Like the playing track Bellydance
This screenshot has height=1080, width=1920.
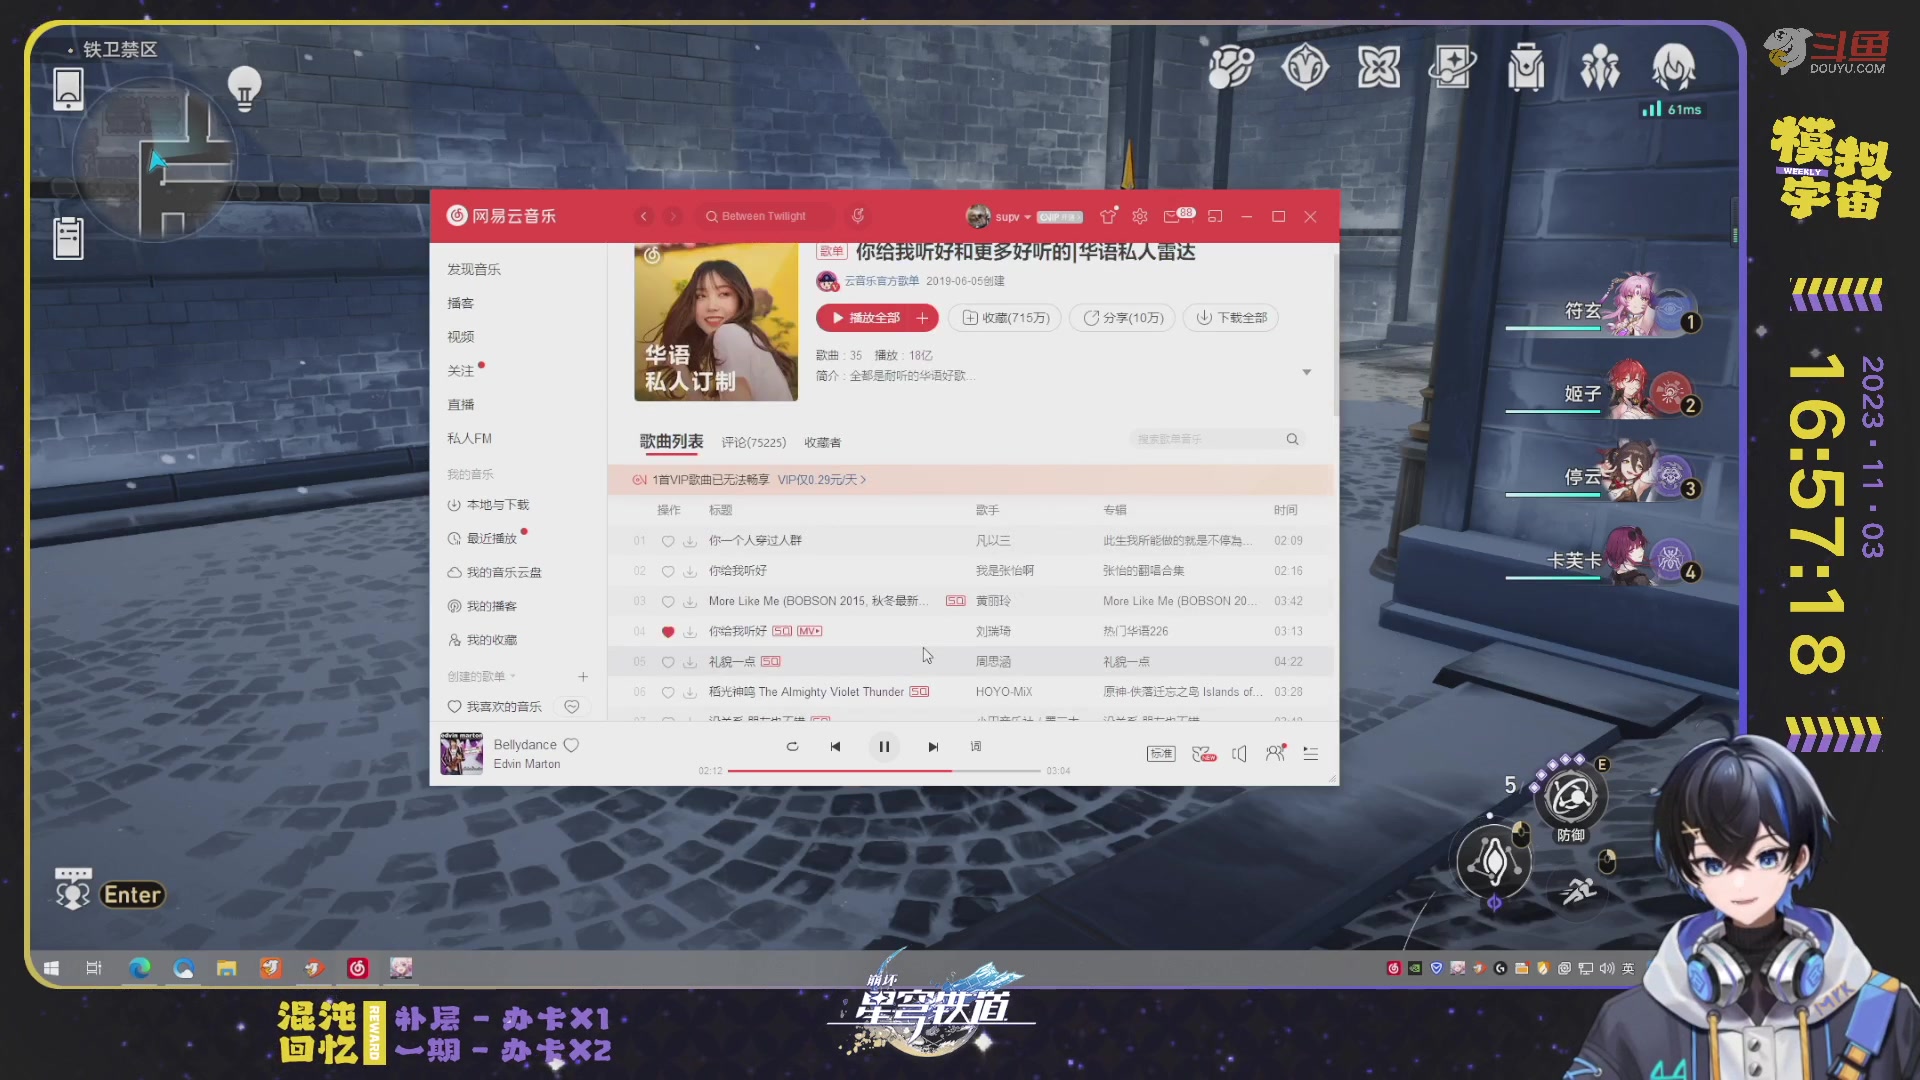tap(571, 745)
